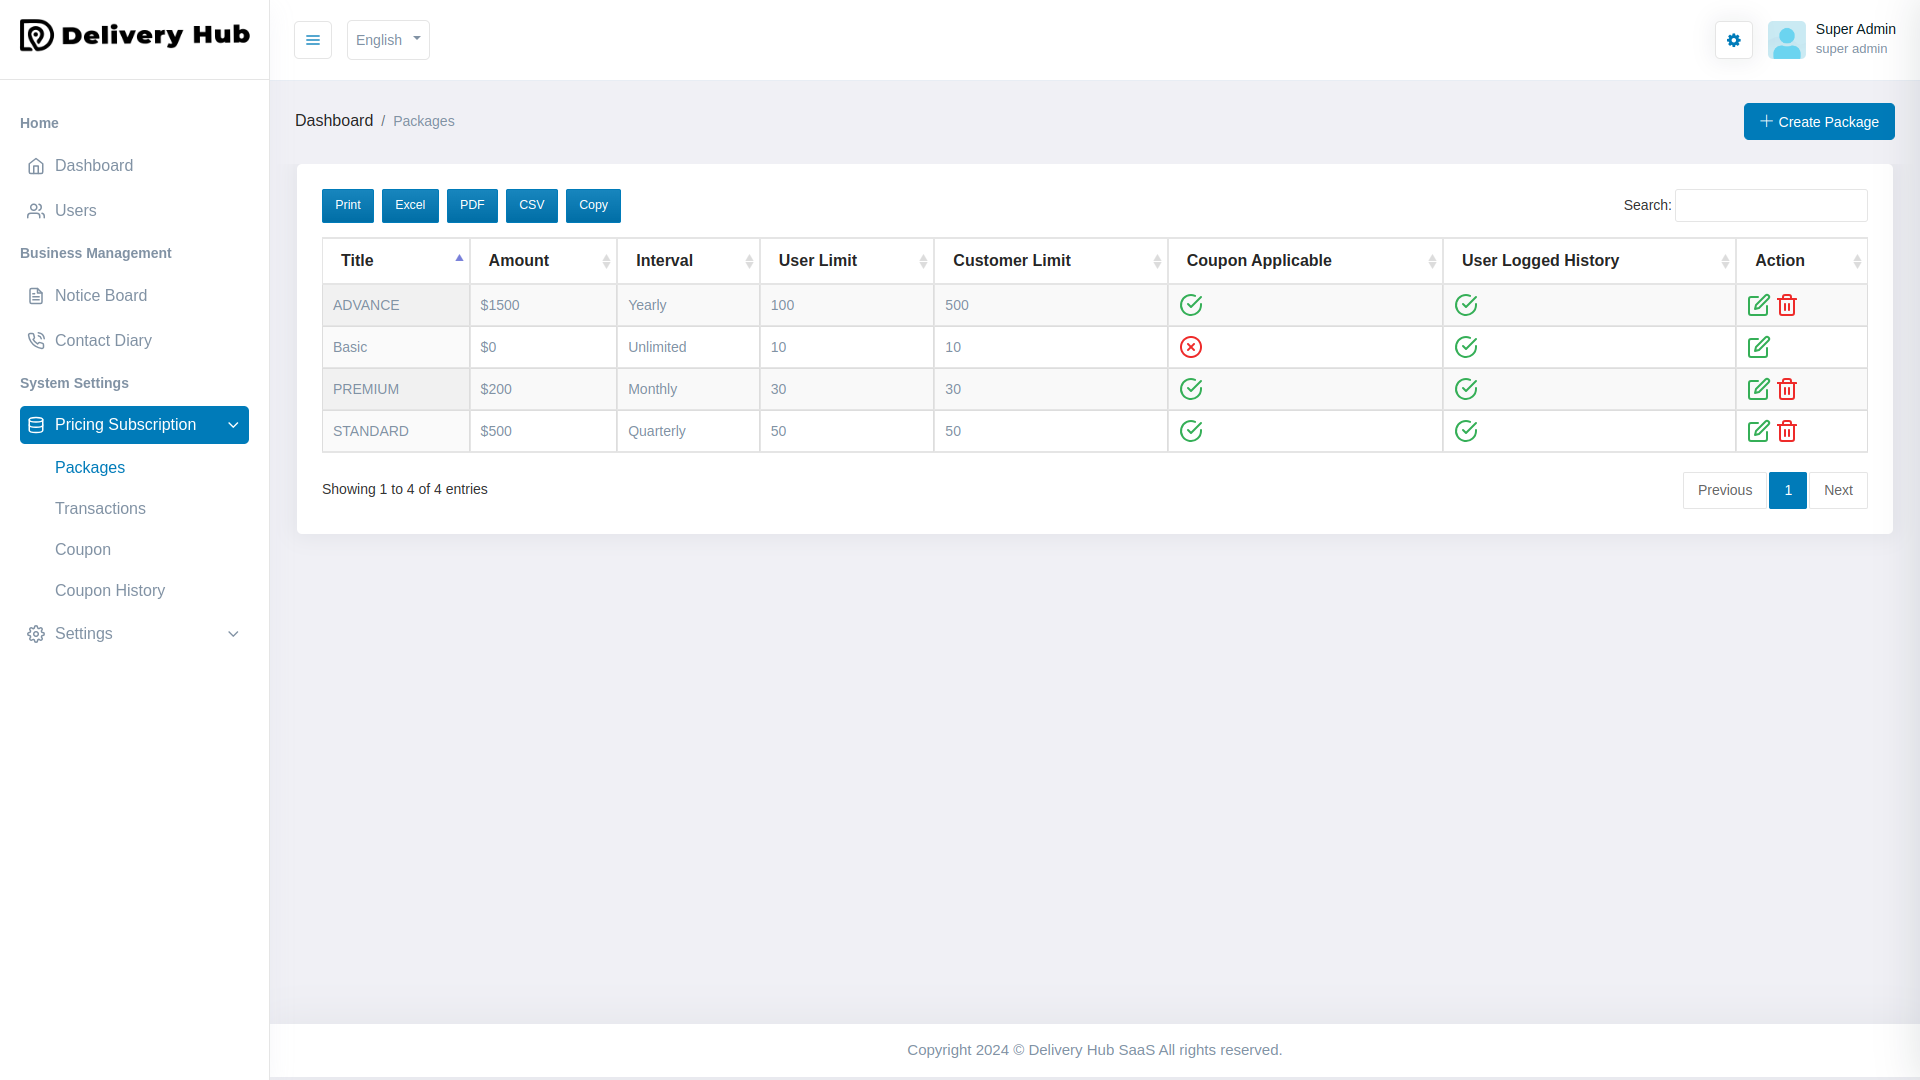
Task: Click the delete trash icon for STANDARD package
Action: pyautogui.click(x=1788, y=431)
